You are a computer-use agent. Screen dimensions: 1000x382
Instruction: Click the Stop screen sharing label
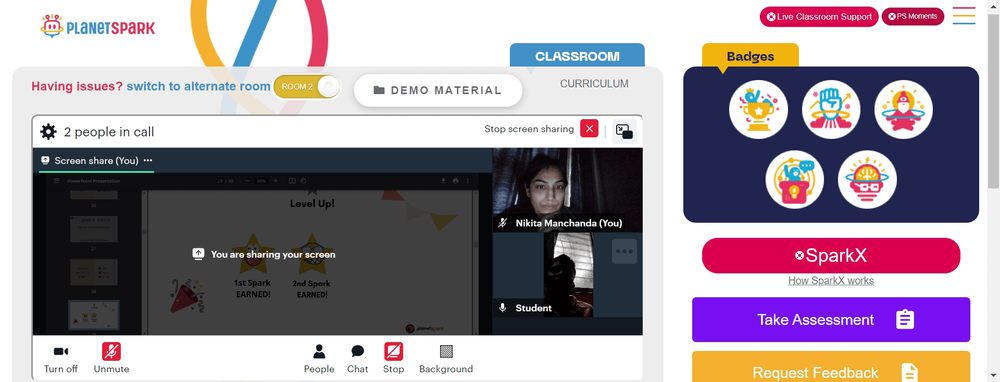529,129
